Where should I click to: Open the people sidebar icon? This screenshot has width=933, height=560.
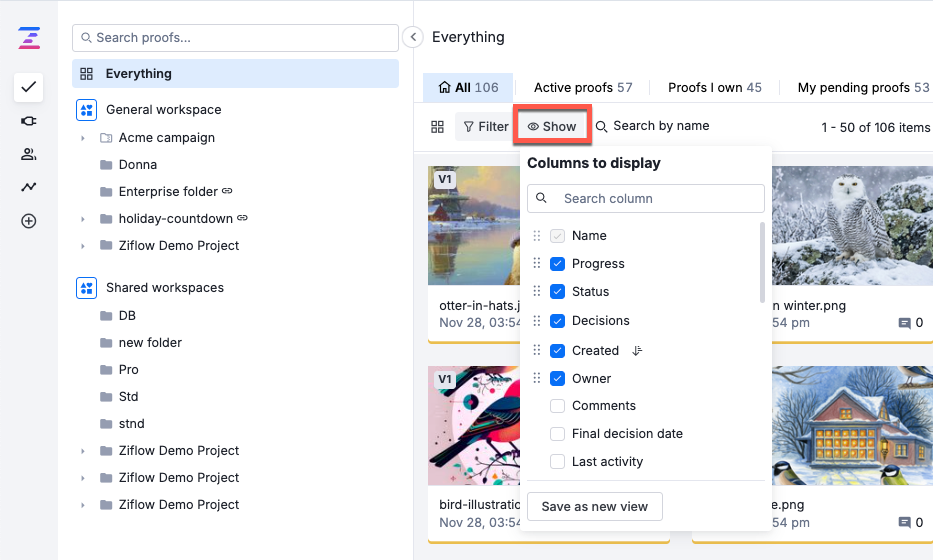click(x=28, y=154)
